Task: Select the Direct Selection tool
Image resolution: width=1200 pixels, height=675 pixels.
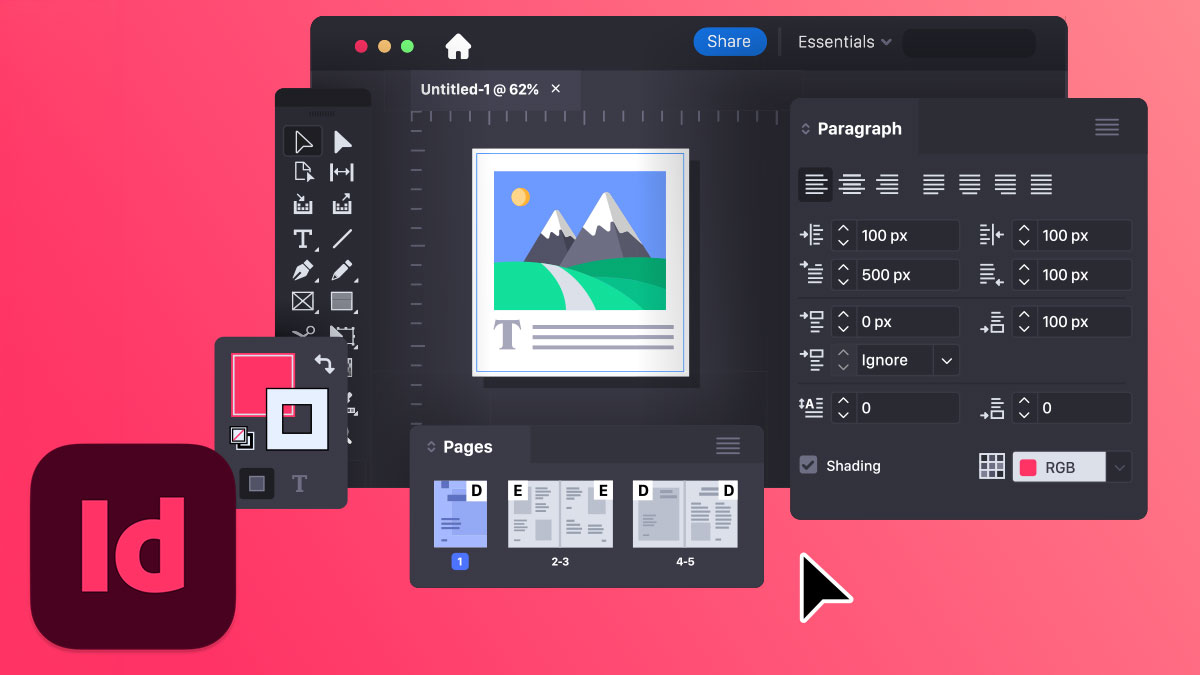Action: pyautogui.click(x=342, y=141)
